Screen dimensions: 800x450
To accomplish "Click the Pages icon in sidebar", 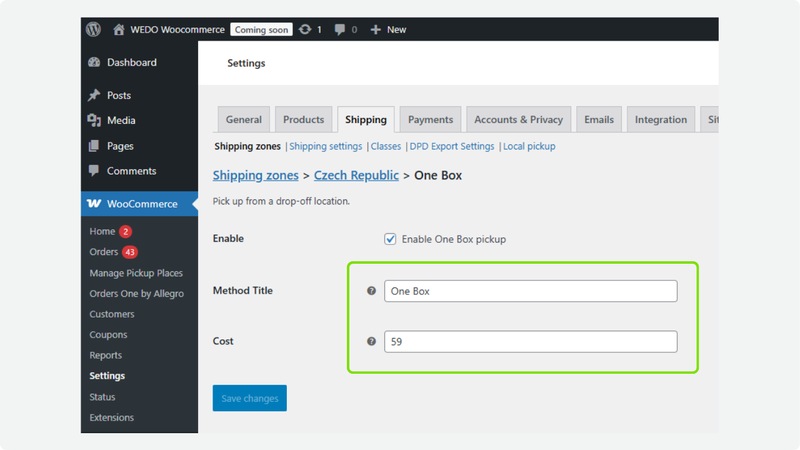I will point(94,146).
